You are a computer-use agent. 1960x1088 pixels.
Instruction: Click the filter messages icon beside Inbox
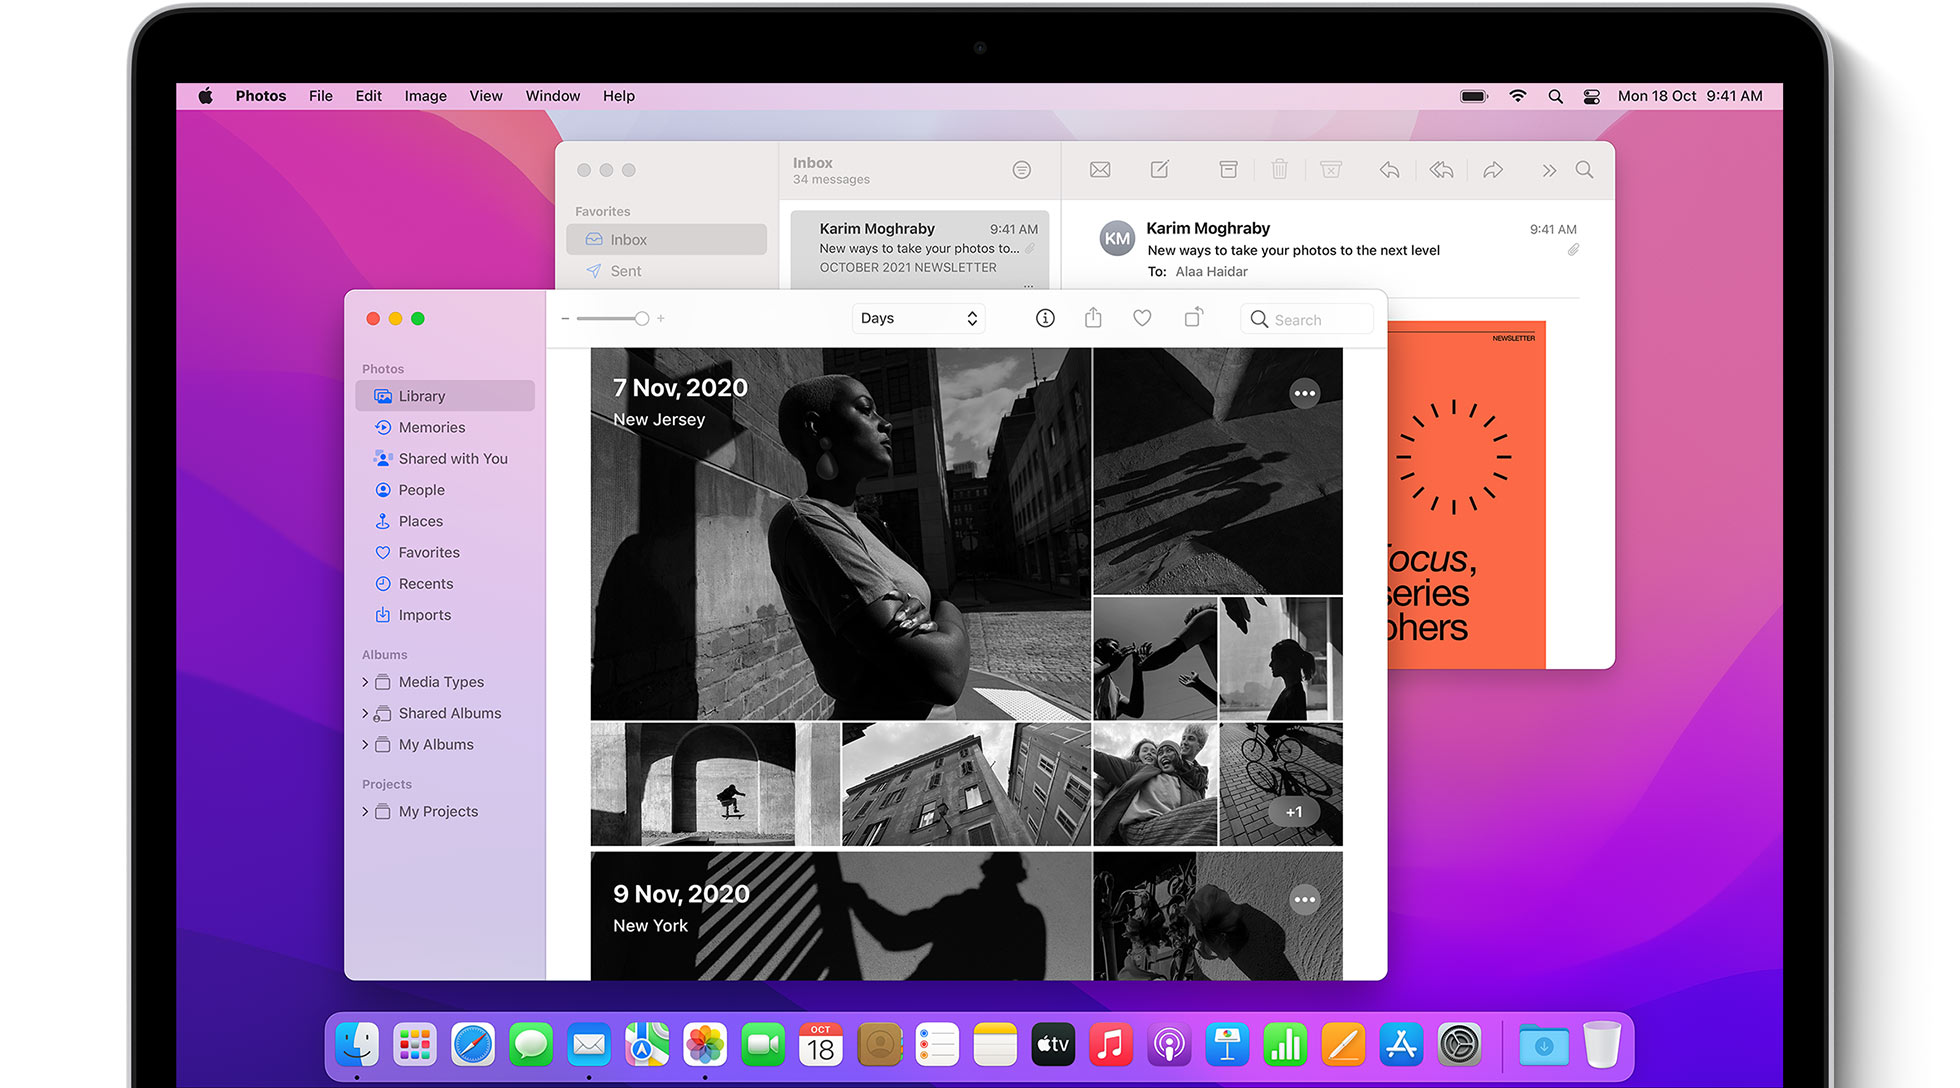pyautogui.click(x=1021, y=170)
